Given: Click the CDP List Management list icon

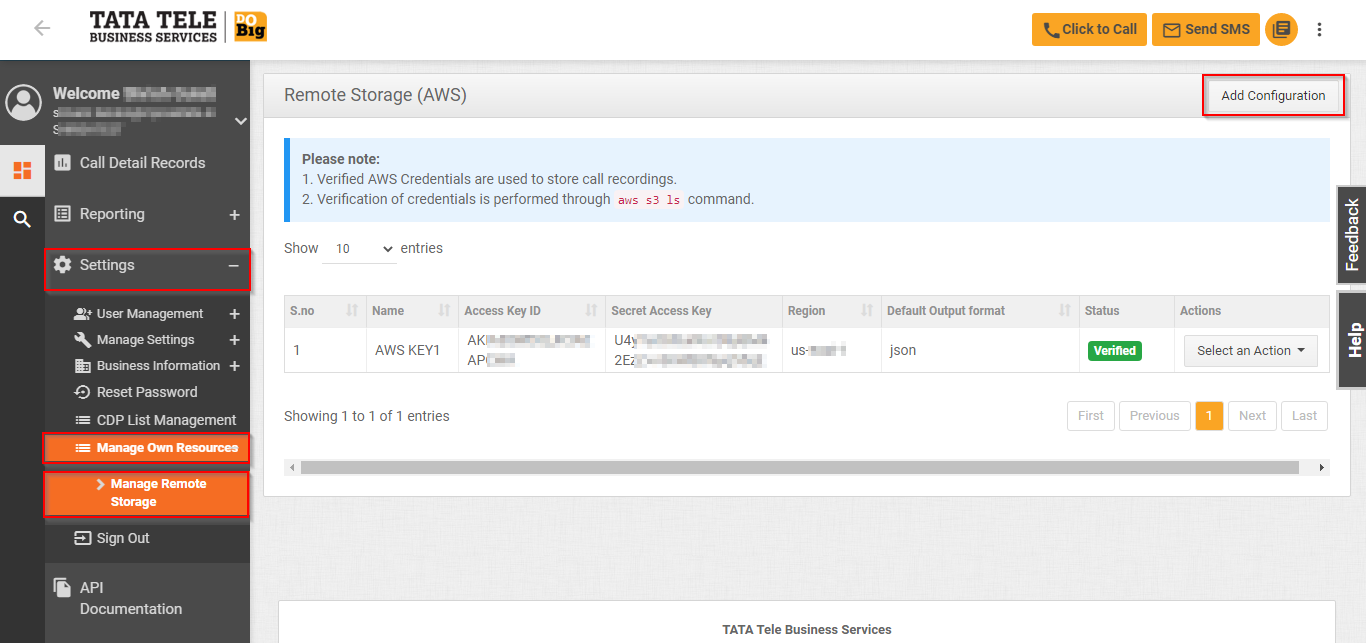Looking at the screenshot, I should [x=83, y=420].
